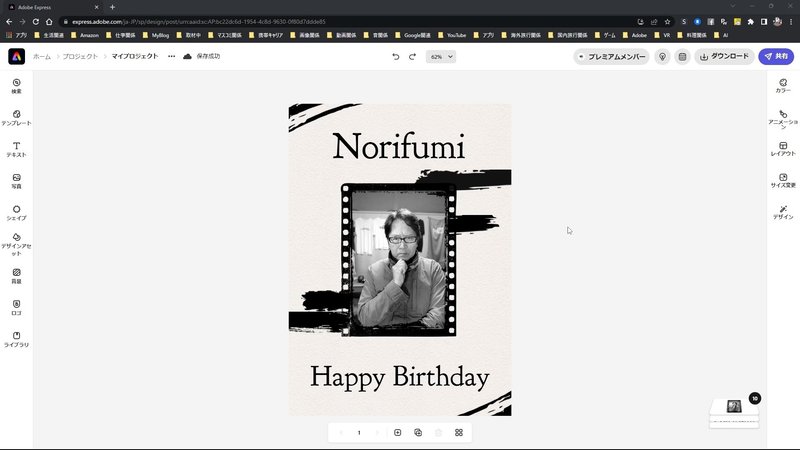Switch to the Adobe Express browser tab
This screenshot has width=800, height=450.
(x=53, y=7)
